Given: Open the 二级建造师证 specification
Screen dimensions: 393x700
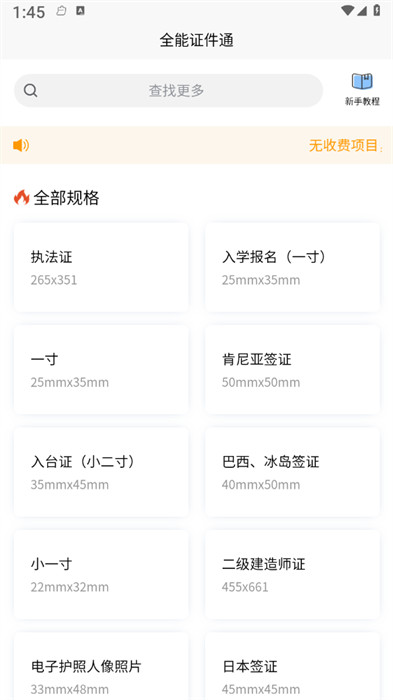Looking at the screenshot, I should pyautogui.click(x=293, y=574).
